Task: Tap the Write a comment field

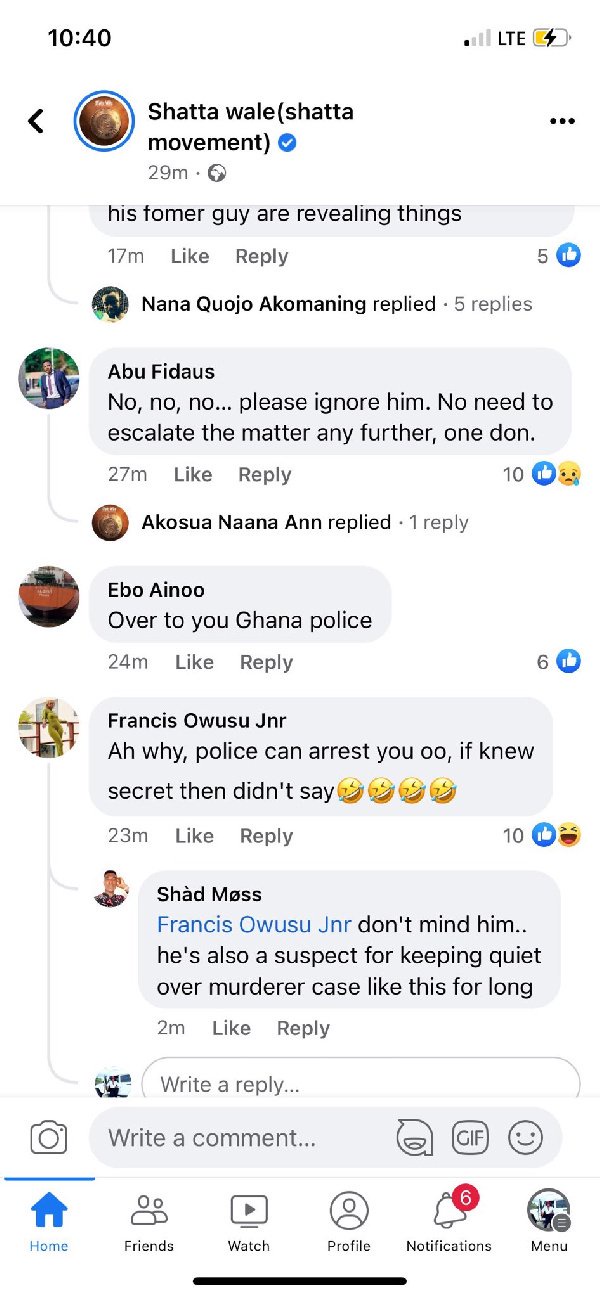Action: [240, 1138]
